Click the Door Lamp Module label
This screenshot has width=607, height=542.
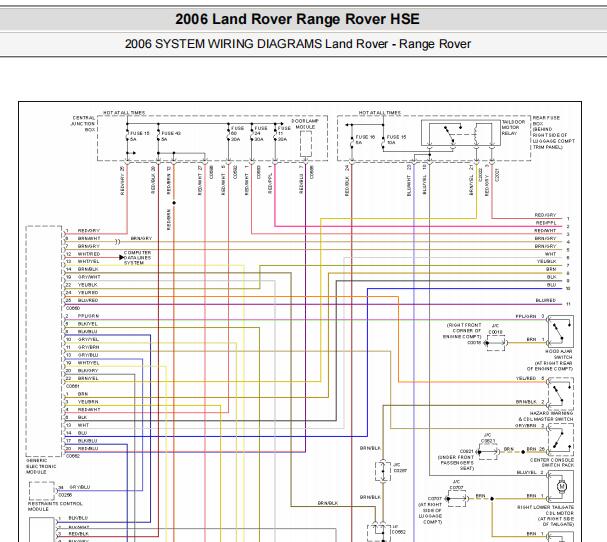[x=305, y=124]
